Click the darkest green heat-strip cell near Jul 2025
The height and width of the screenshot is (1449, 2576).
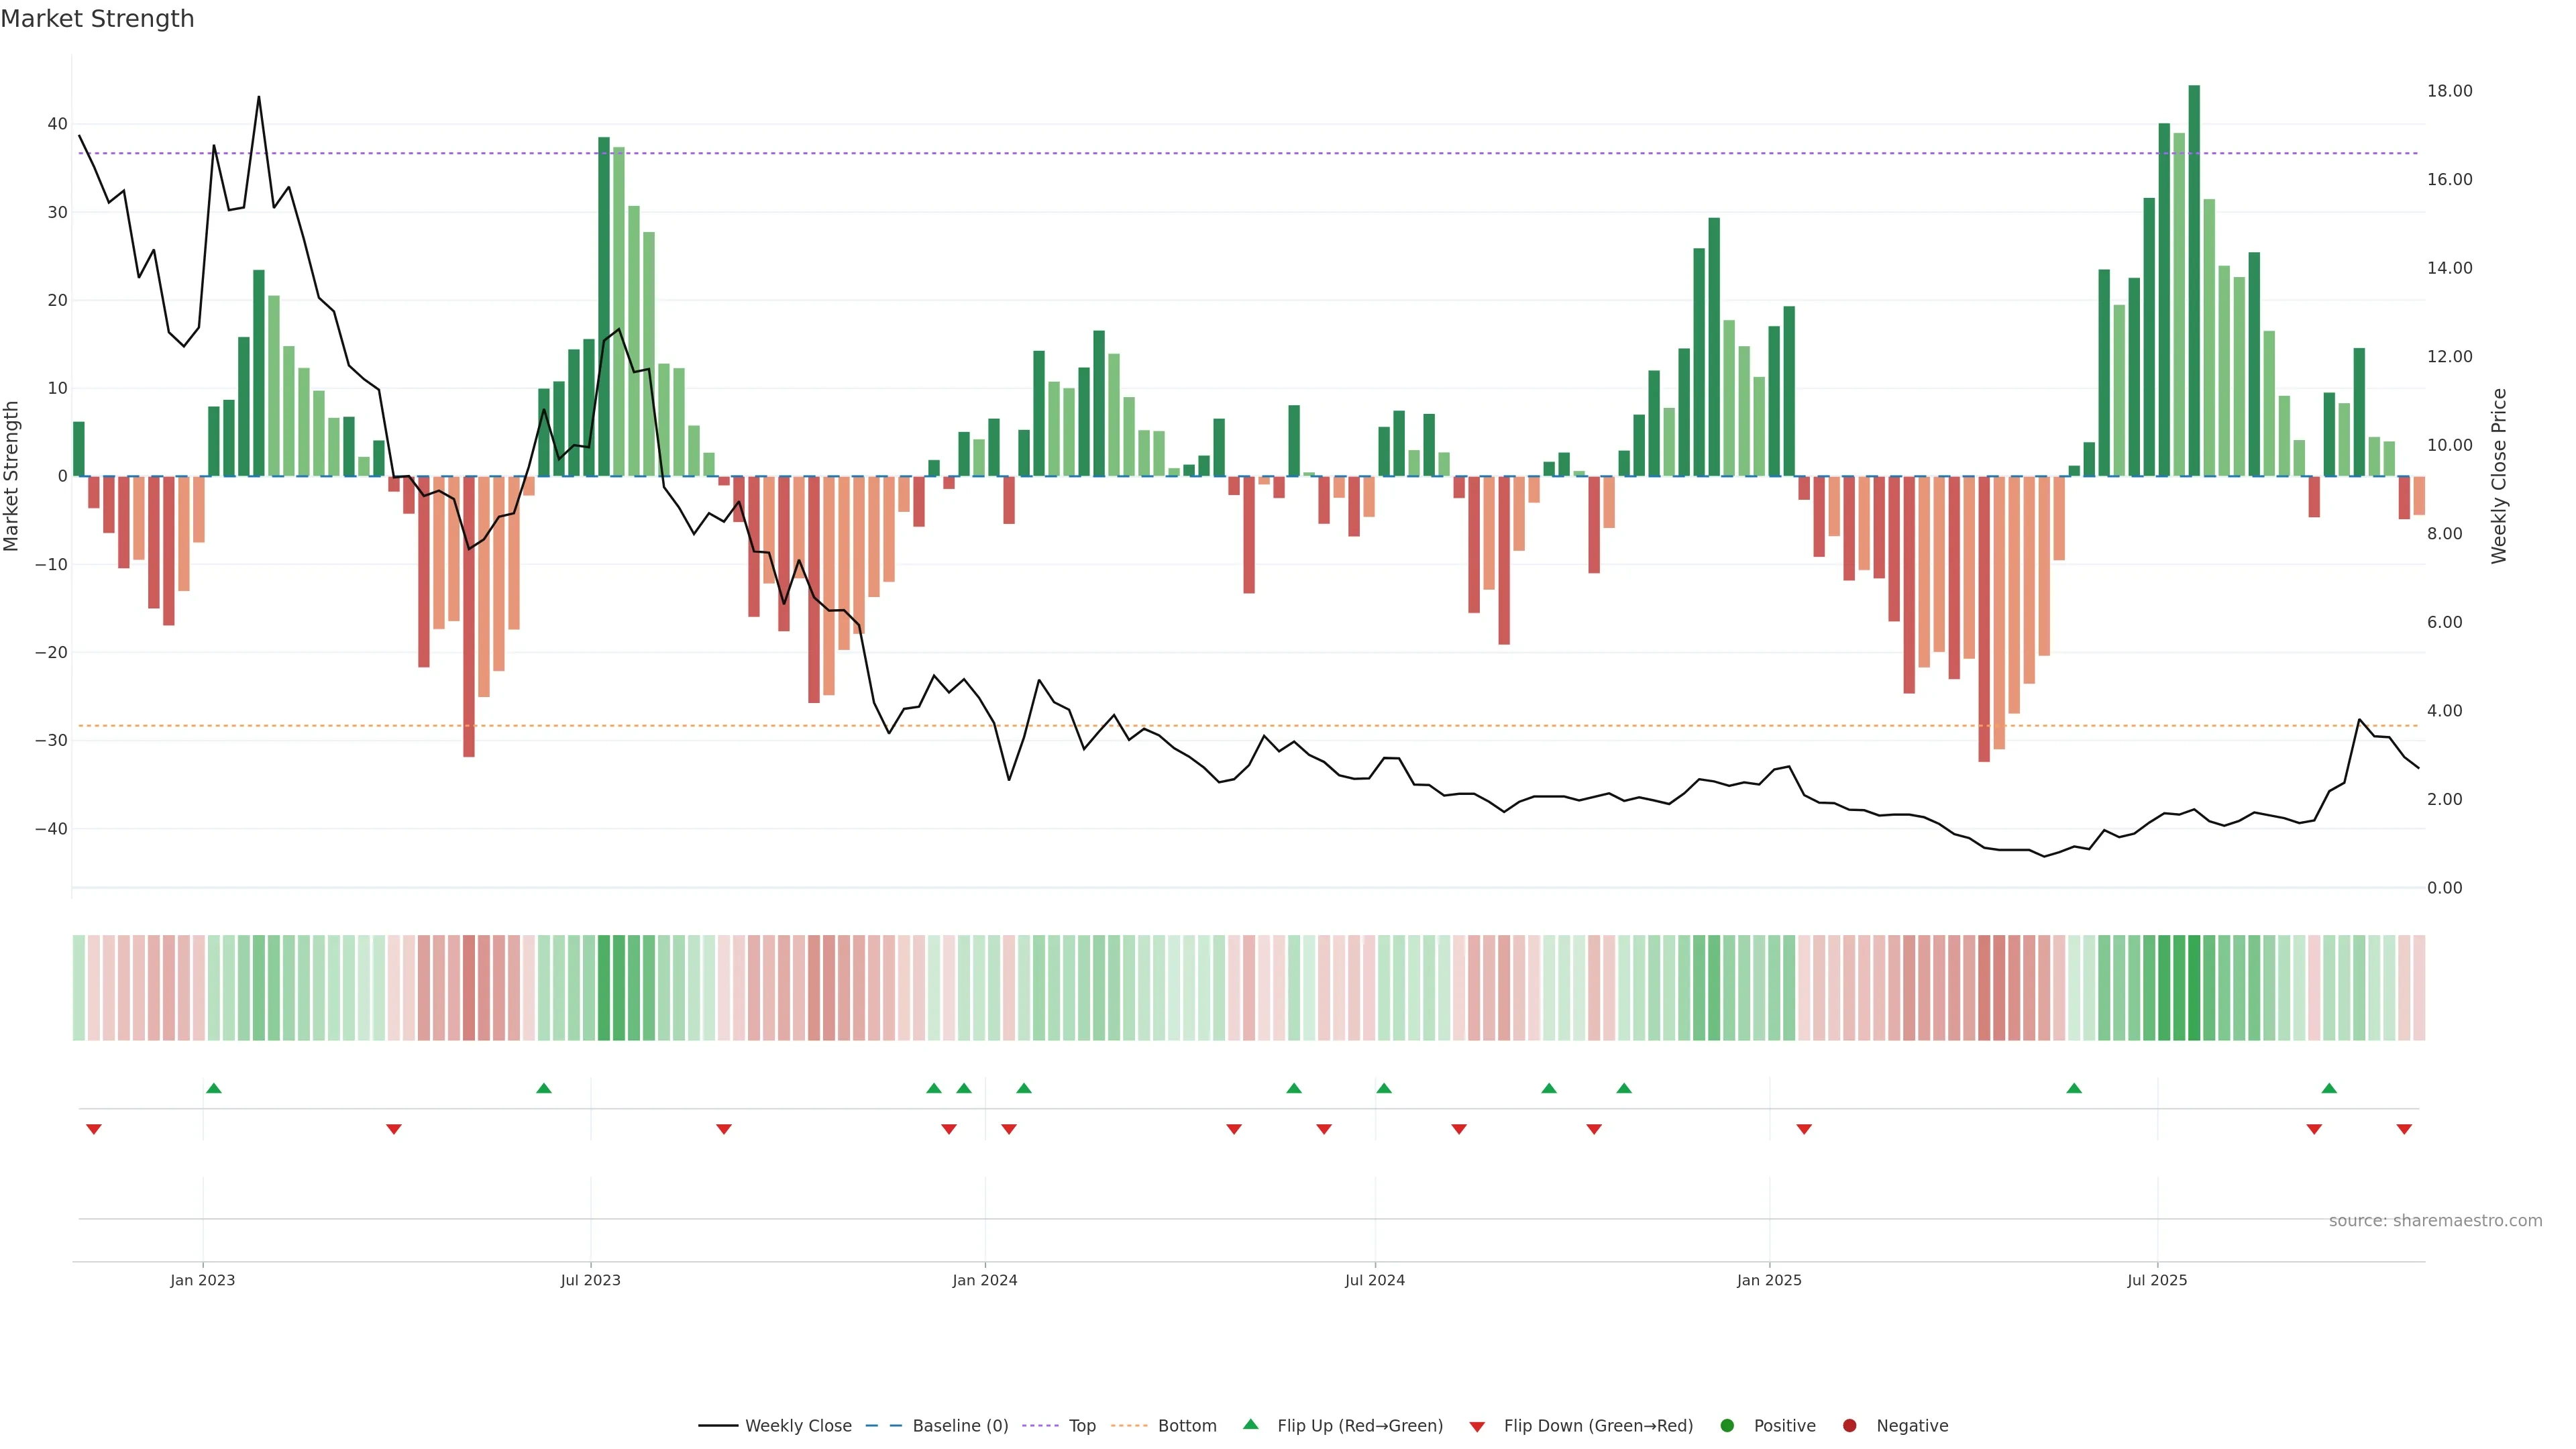[2194, 988]
